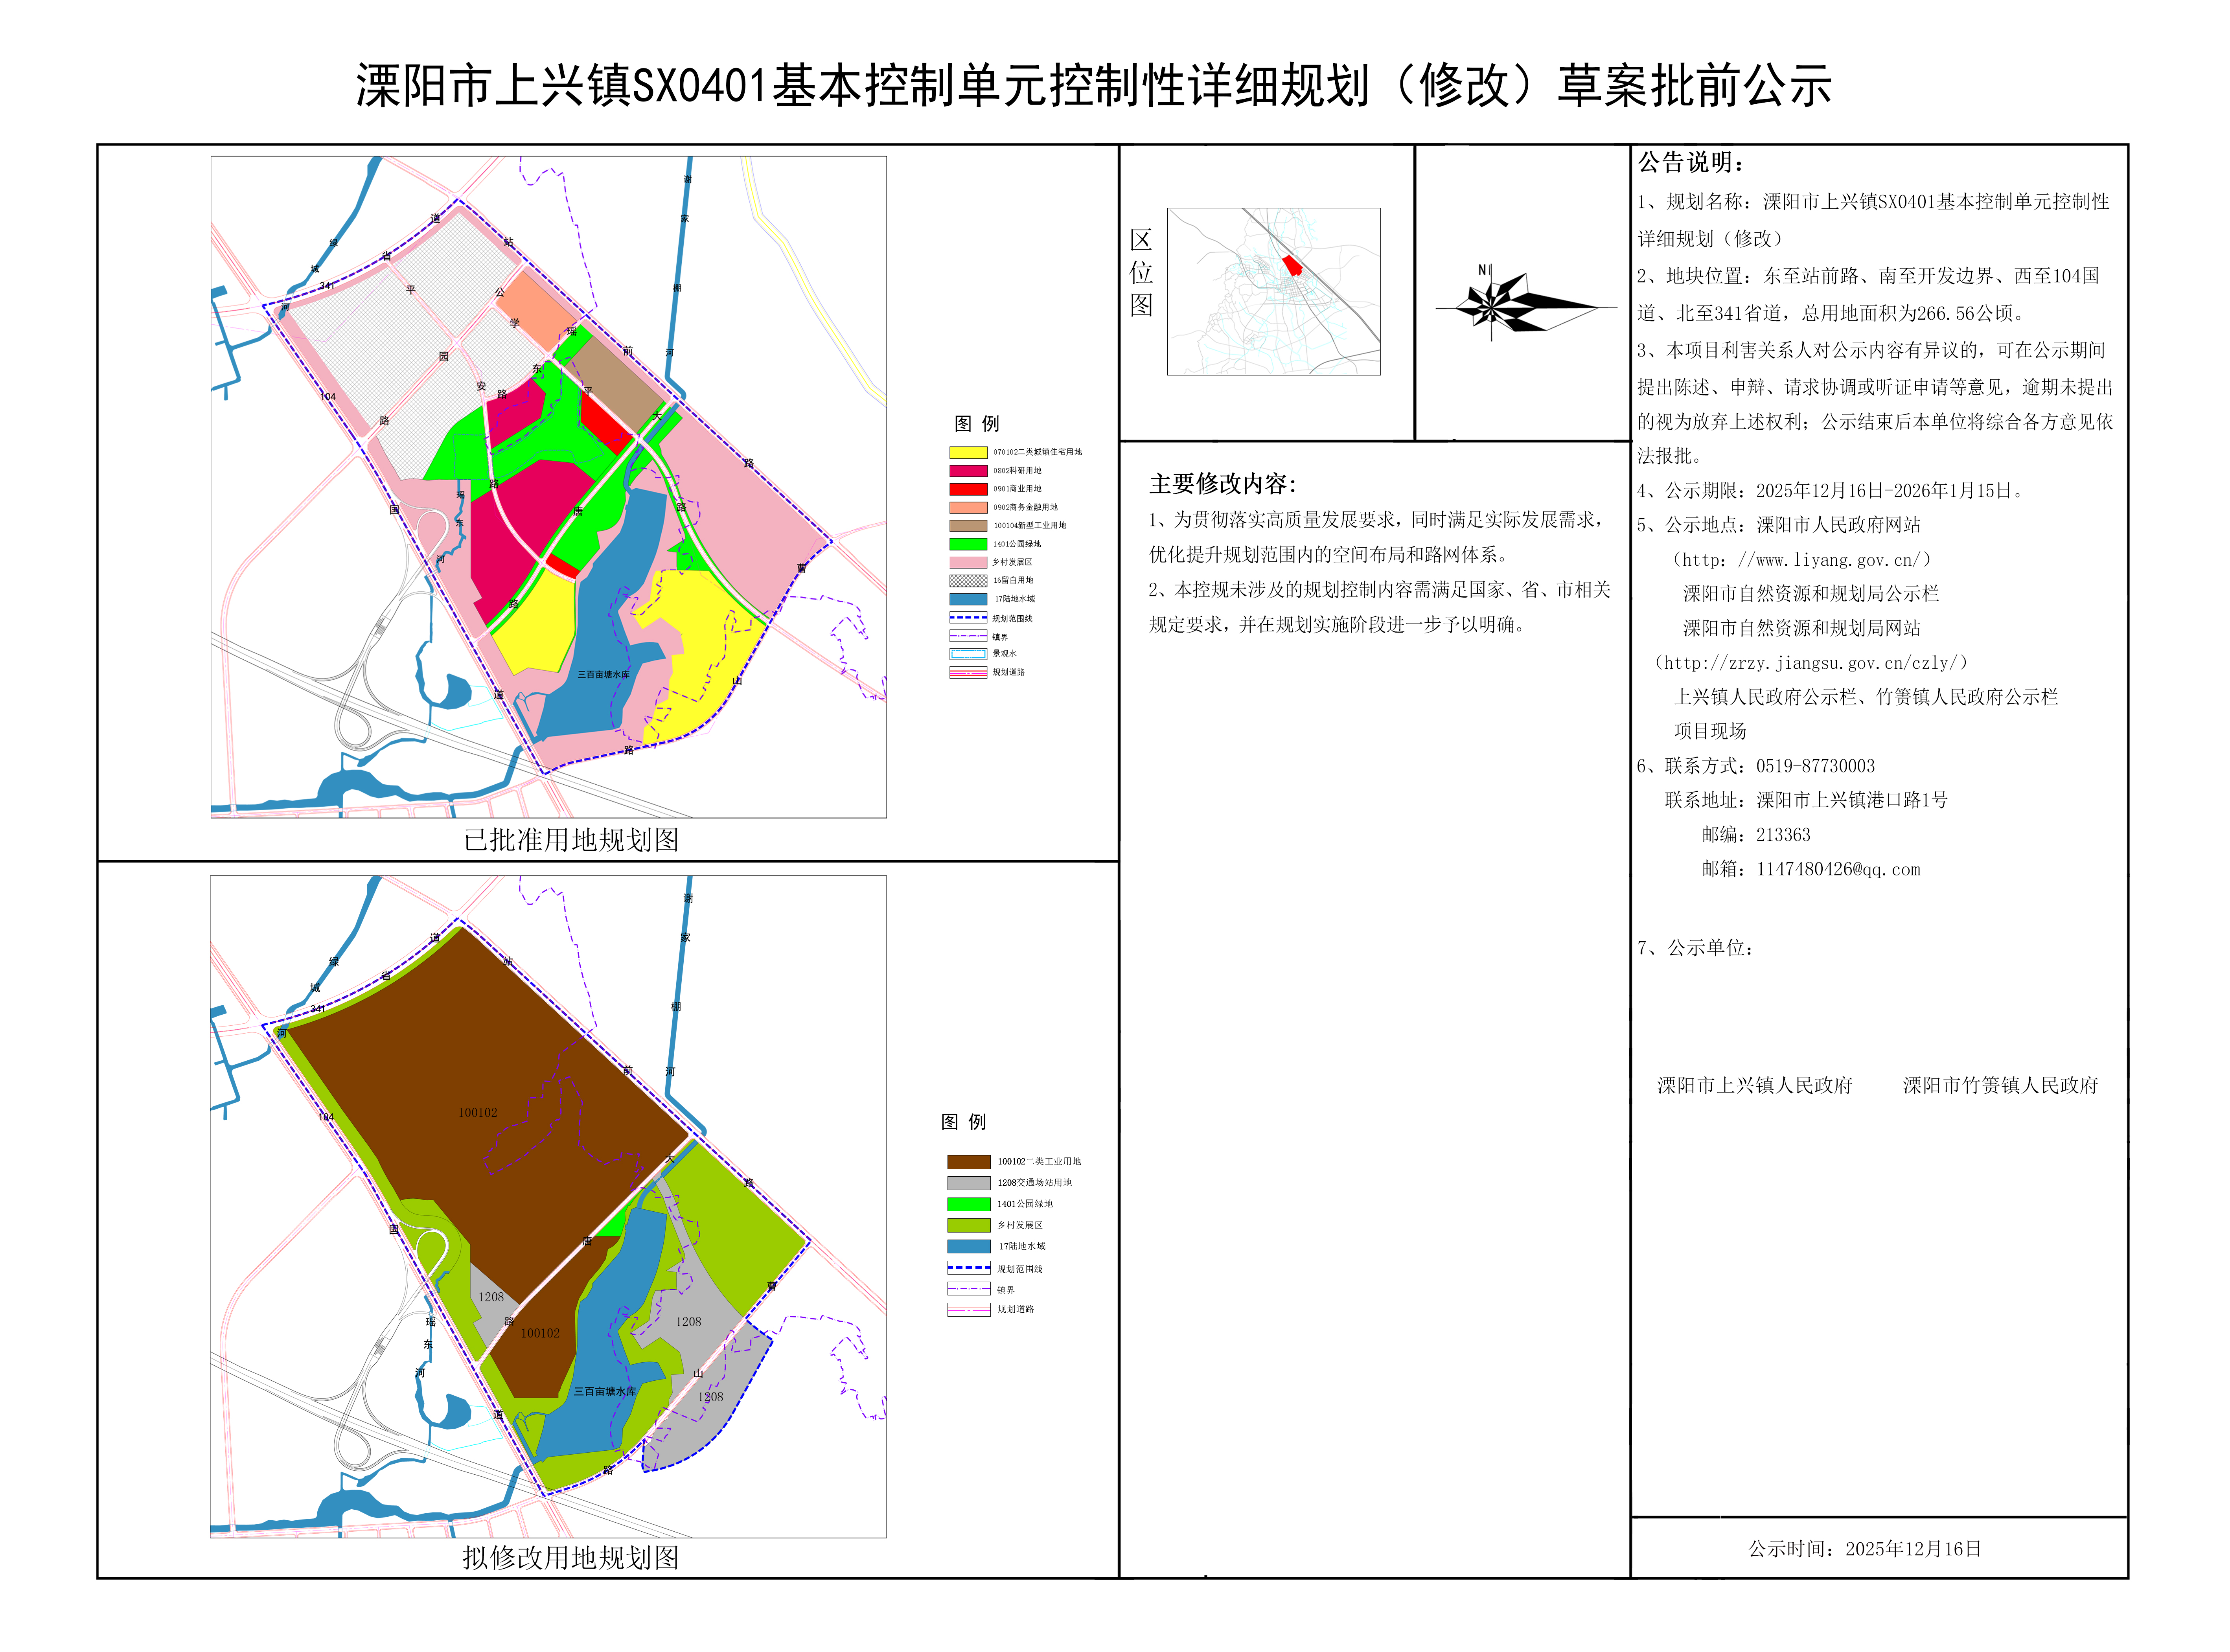
Task: Click the 1147480426@qq.com email address
Action: tap(1838, 869)
